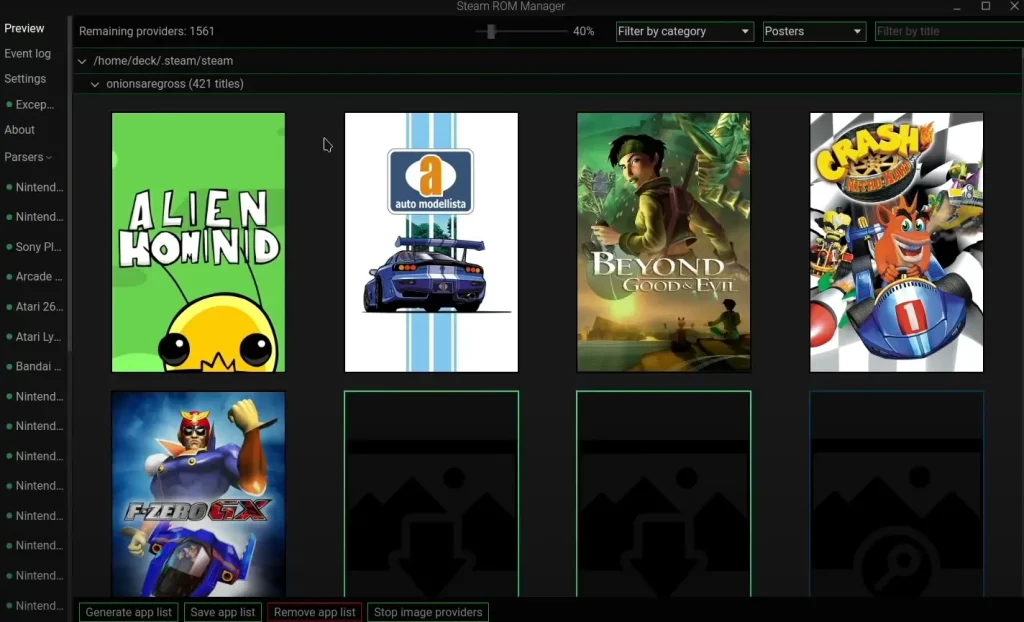Click the status dot beside Arcade parser
Image resolution: width=1024 pixels, height=622 pixels.
pyautogui.click(x=9, y=277)
